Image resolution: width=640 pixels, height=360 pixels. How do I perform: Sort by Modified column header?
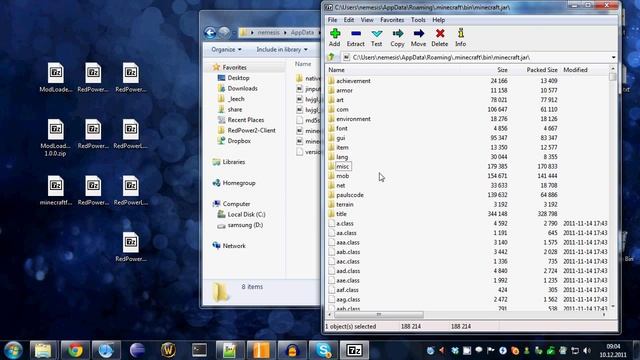pyautogui.click(x=575, y=70)
